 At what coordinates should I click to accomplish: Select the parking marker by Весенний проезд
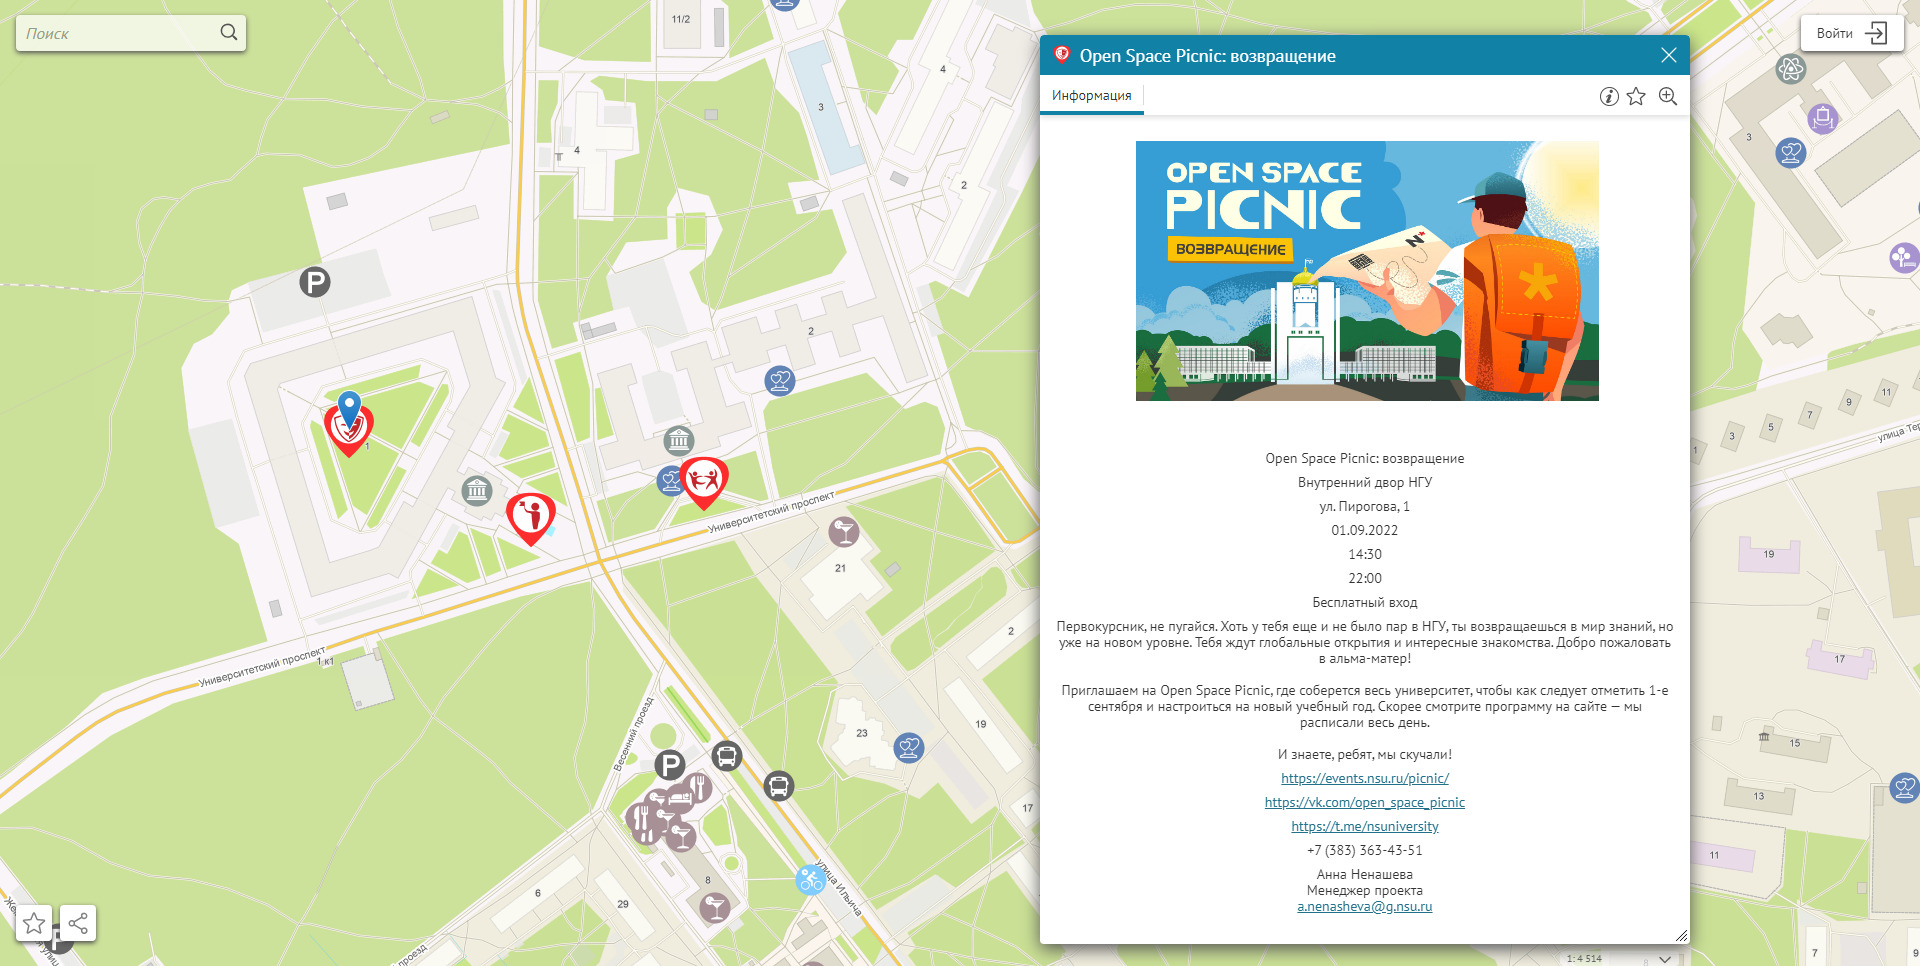click(670, 766)
